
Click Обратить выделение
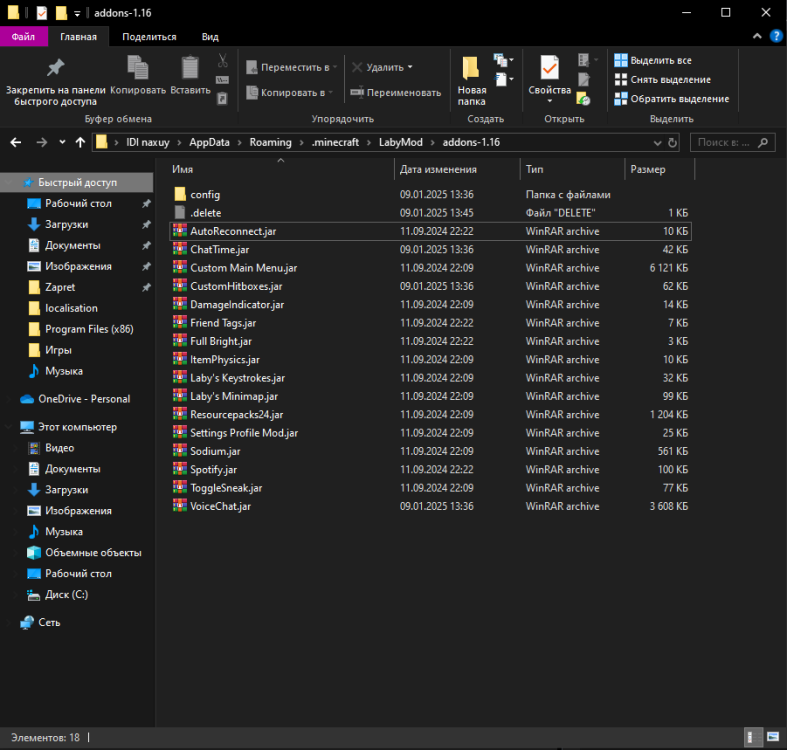tap(672, 99)
